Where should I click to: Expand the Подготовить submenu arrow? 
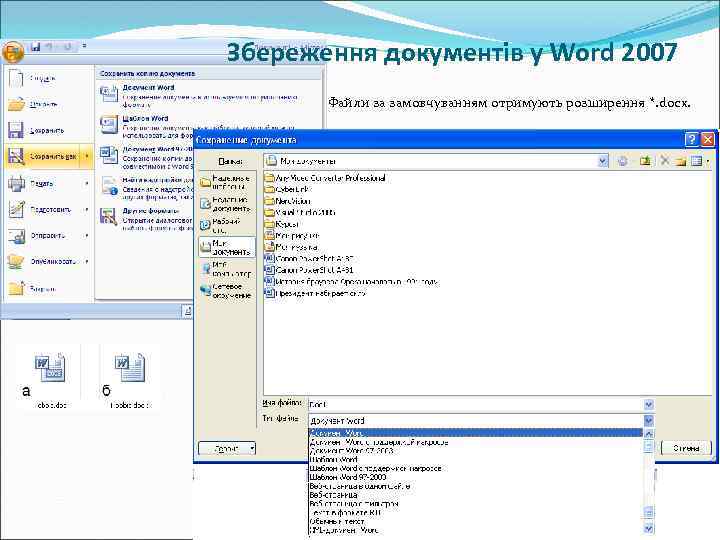[x=87, y=209]
